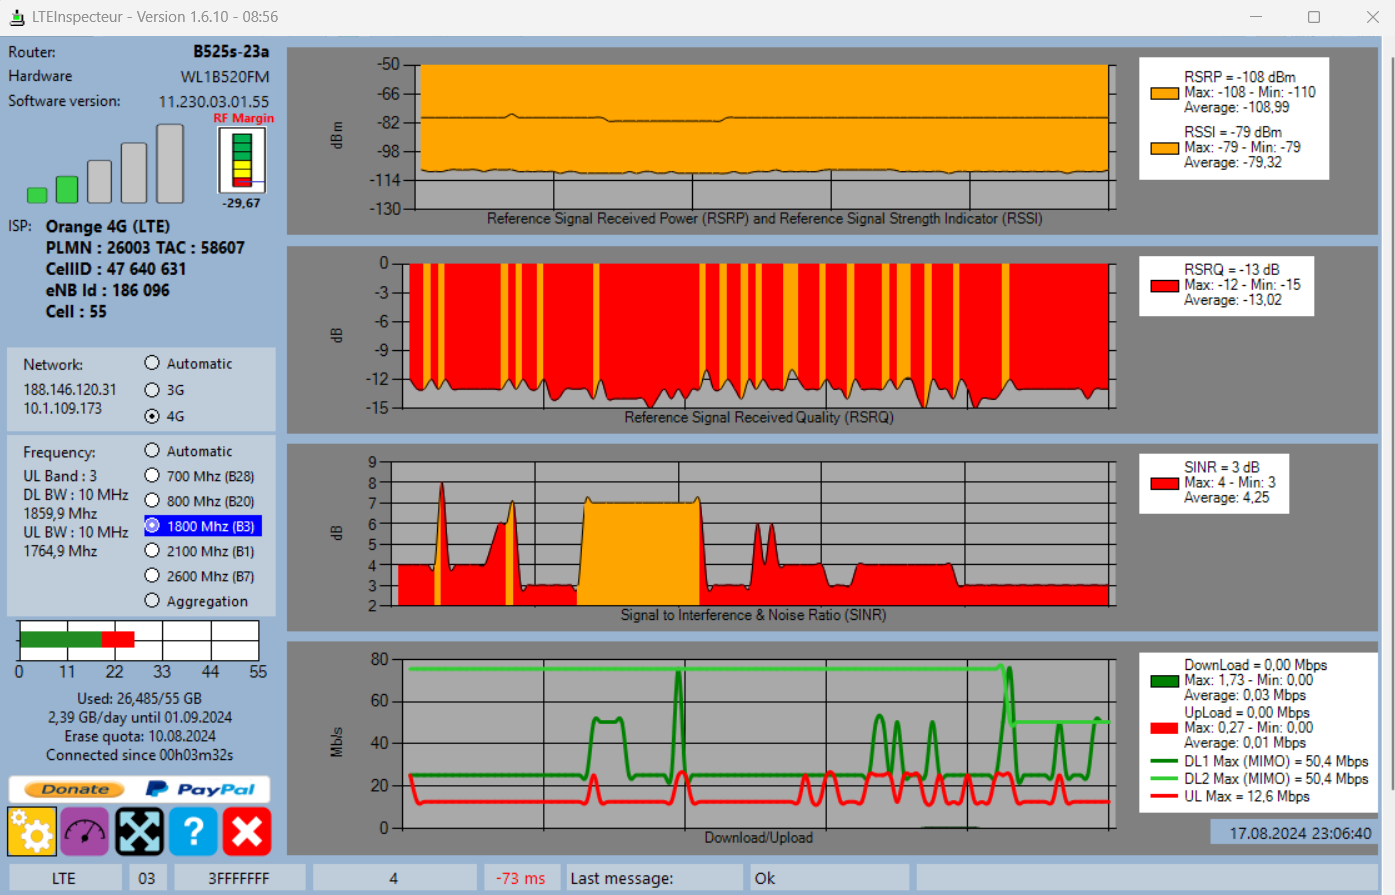Click the DownLoad dark green legend swatch

pos(1164,681)
